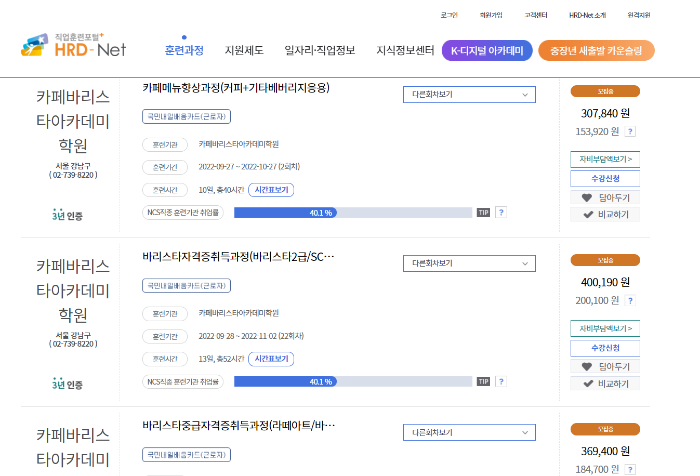Click 모집중 badge above 369,400 원
The image size is (700, 476).
click(605, 429)
